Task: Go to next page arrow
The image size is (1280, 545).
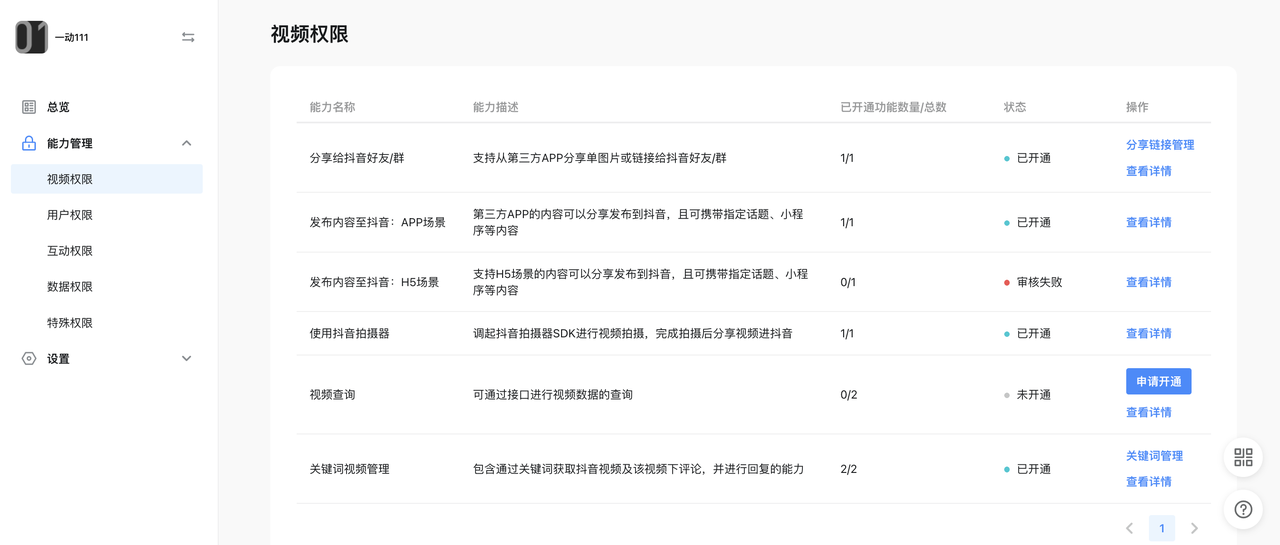Action: coord(1194,528)
